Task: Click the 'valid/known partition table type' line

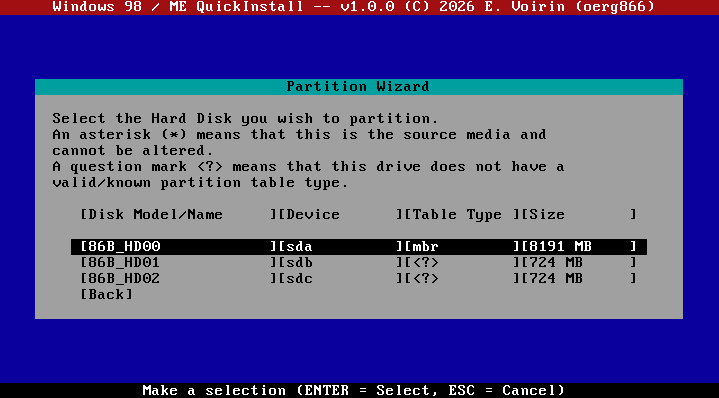Action: 200,182
